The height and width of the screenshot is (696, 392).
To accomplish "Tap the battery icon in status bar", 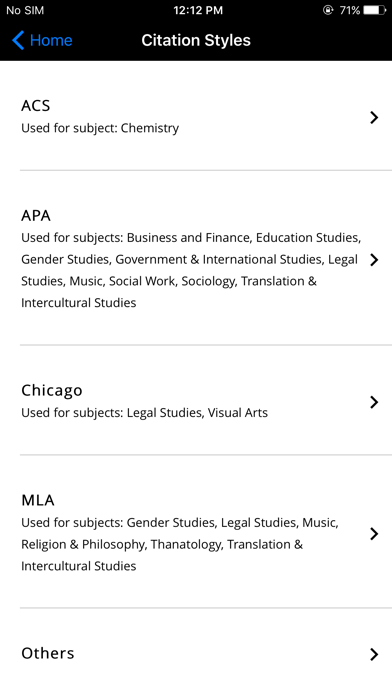I will pos(375,10).
